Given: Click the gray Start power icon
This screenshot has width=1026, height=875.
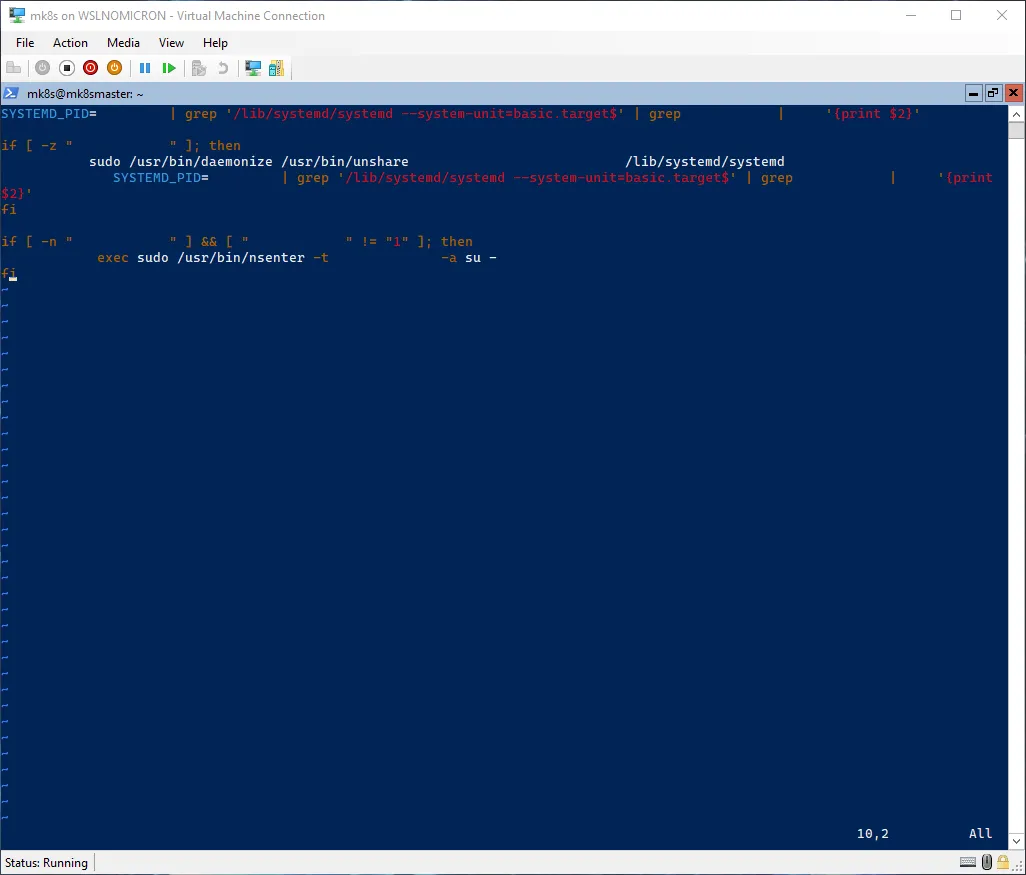Looking at the screenshot, I should click(42, 68).
